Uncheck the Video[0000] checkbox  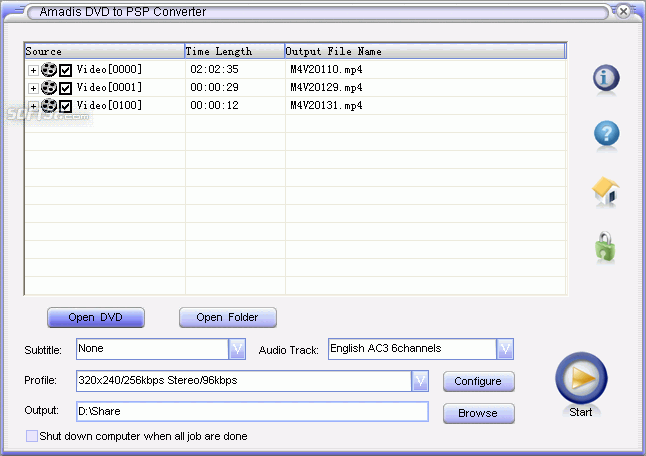66,70
